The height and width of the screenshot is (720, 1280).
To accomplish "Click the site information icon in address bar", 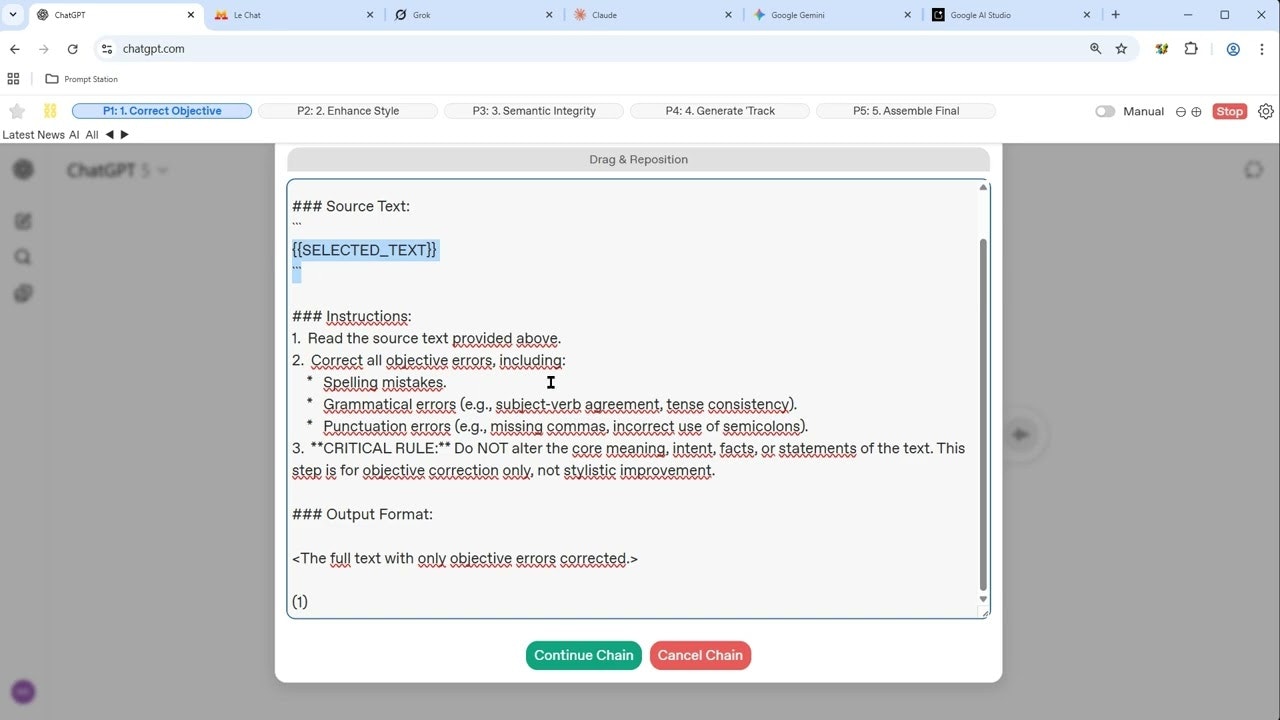I will point(107,49).
